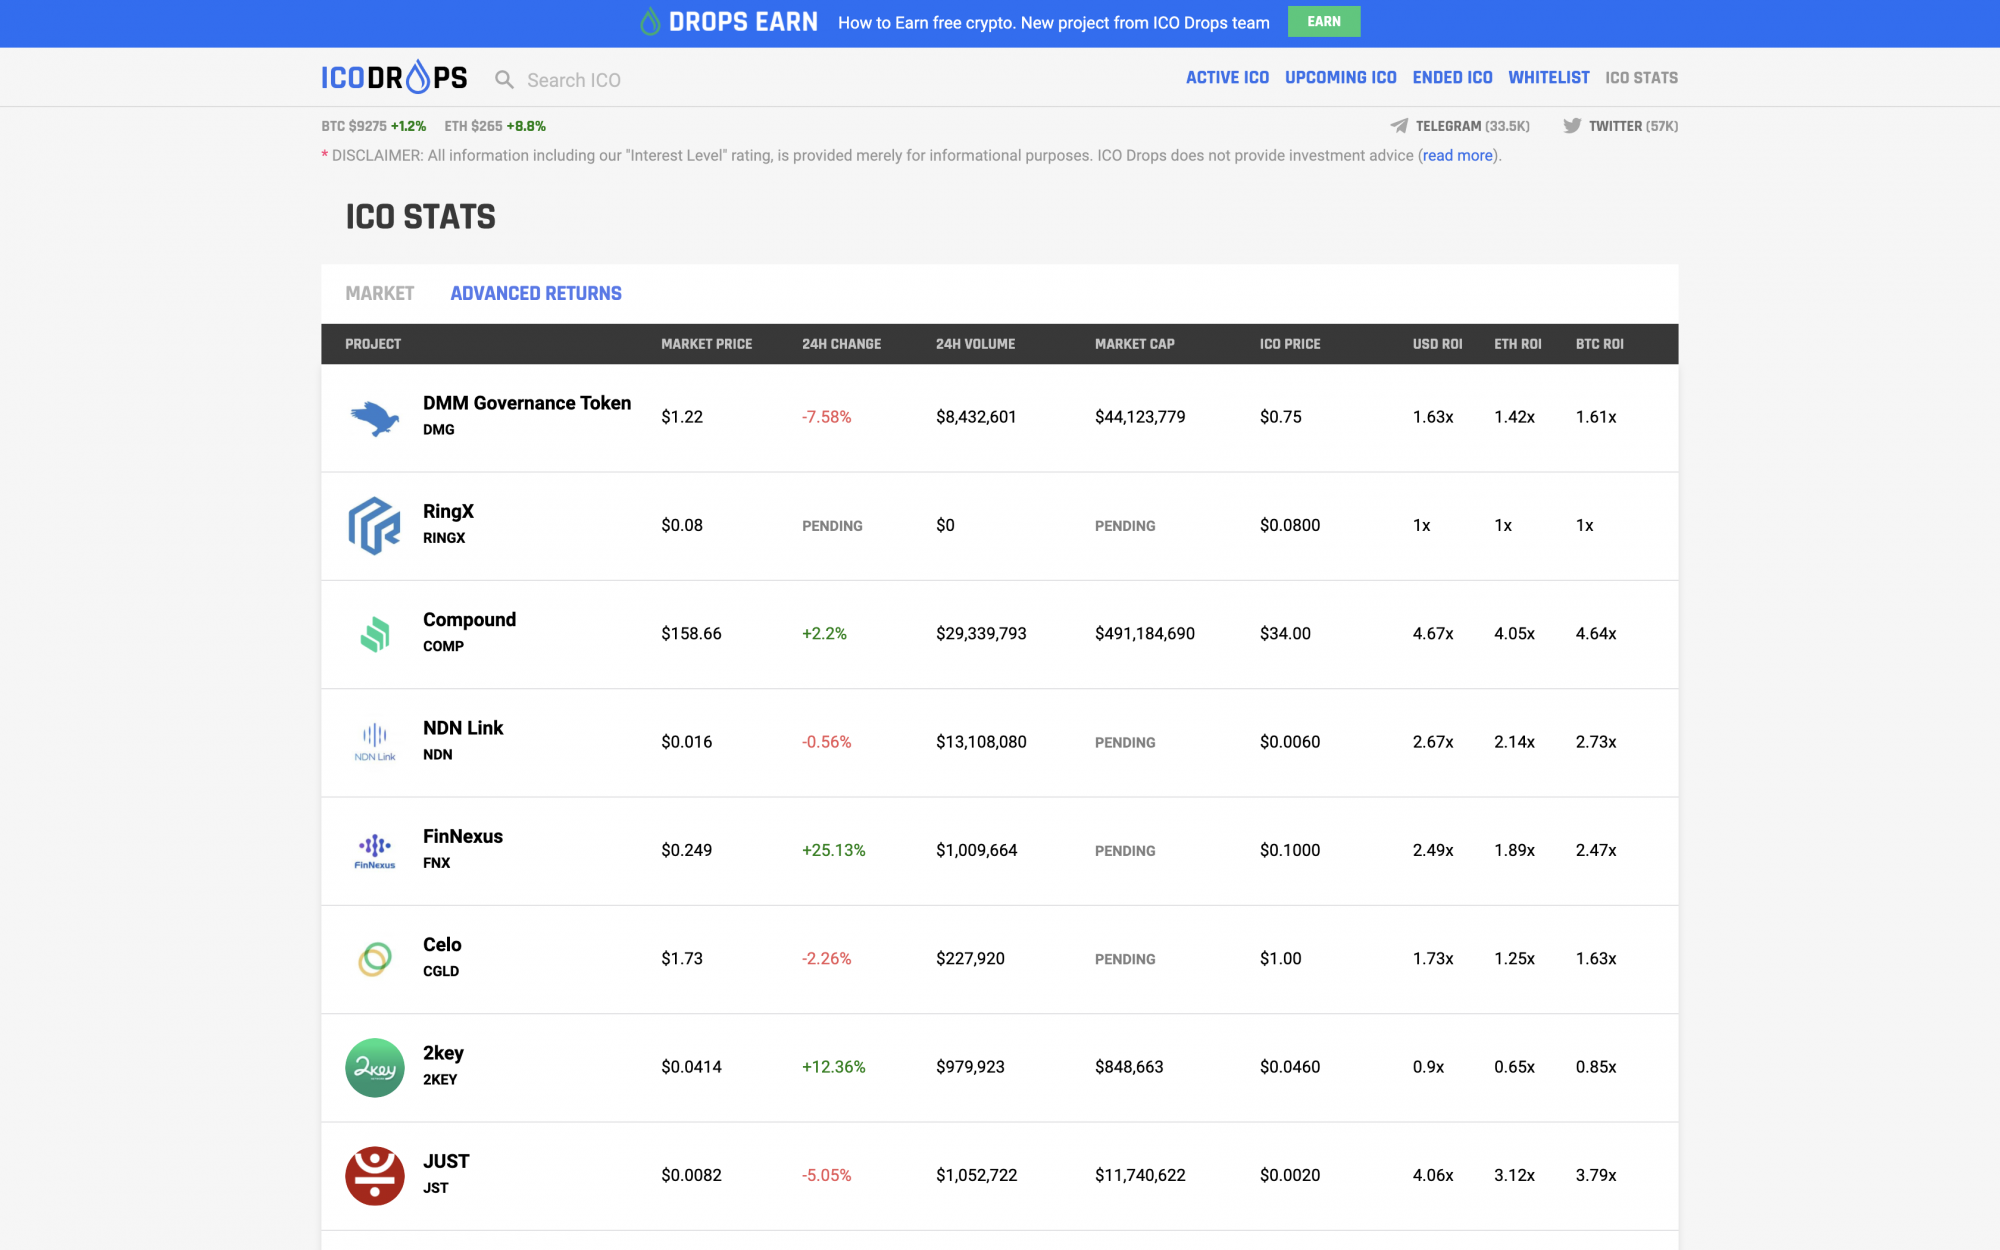Go to ENDED ICO page
The image size is (2000, 1250).
[1452, 77]
